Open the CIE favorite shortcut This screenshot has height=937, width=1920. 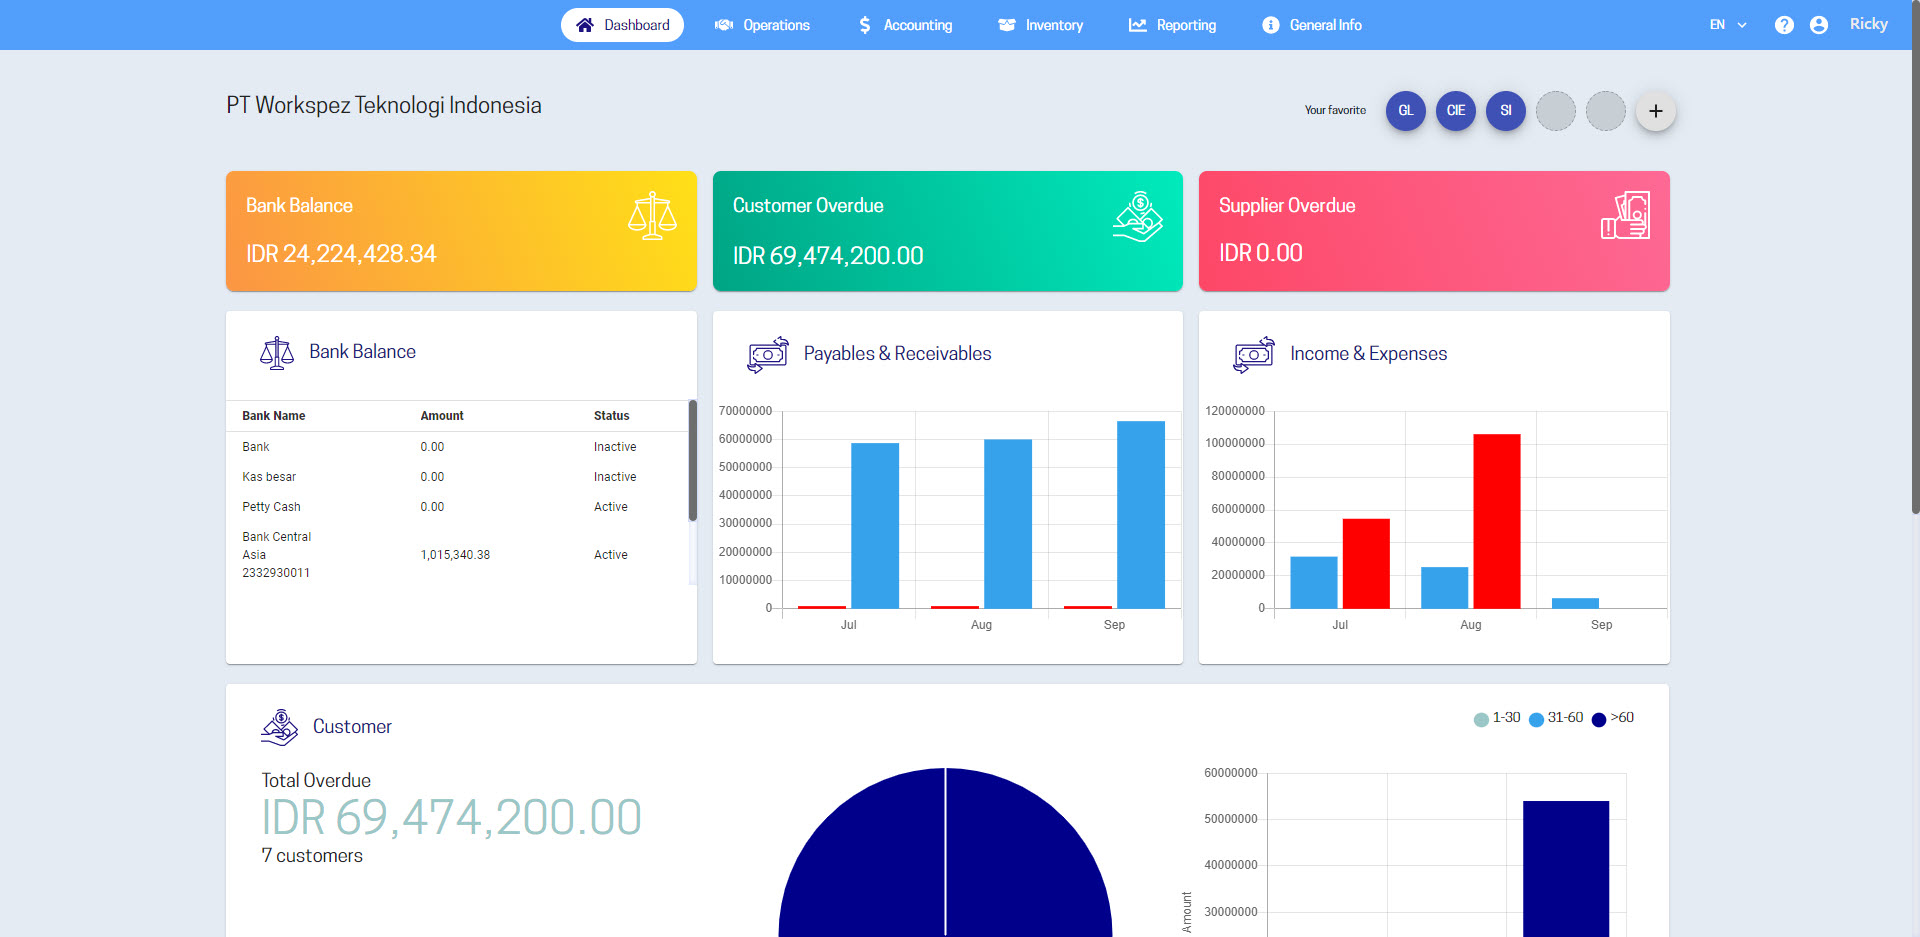coord(1456,111)
